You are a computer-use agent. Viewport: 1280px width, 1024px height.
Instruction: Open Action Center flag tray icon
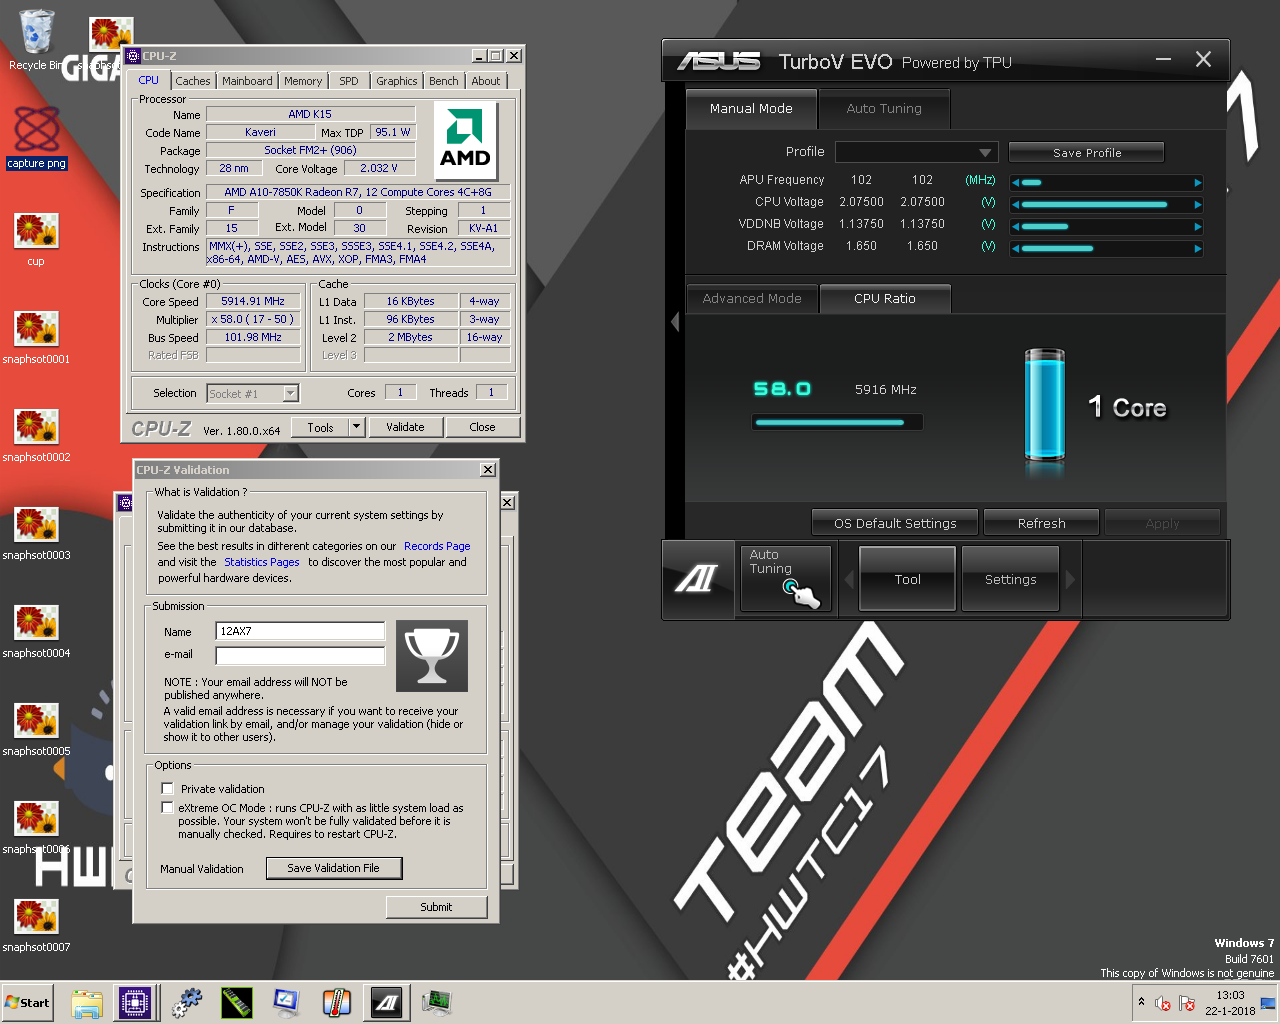pos(1187,1003)
